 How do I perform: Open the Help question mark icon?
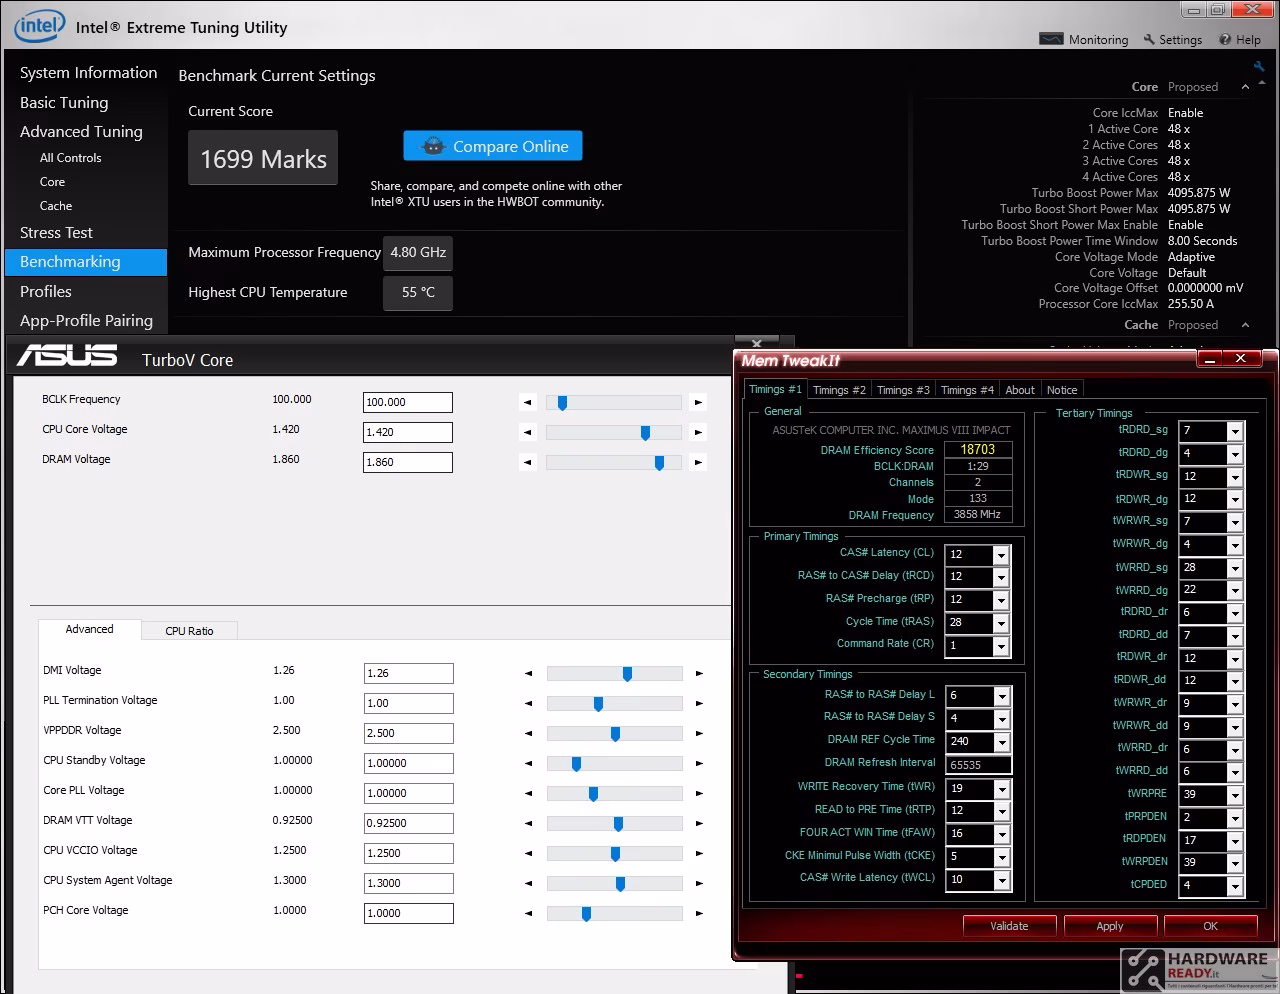pyautogui.click(x=1225, y=39)
